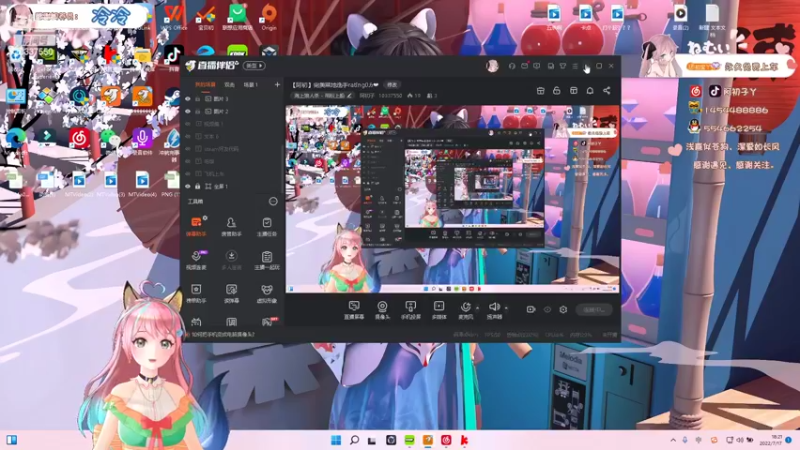
Task: Open the 视频连麦 tool with purple PRO badge
Action: (196, 260)
